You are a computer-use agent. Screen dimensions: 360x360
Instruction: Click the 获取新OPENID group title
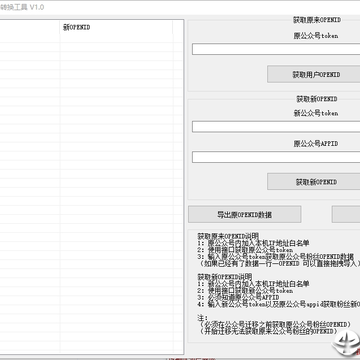[317, 99]
